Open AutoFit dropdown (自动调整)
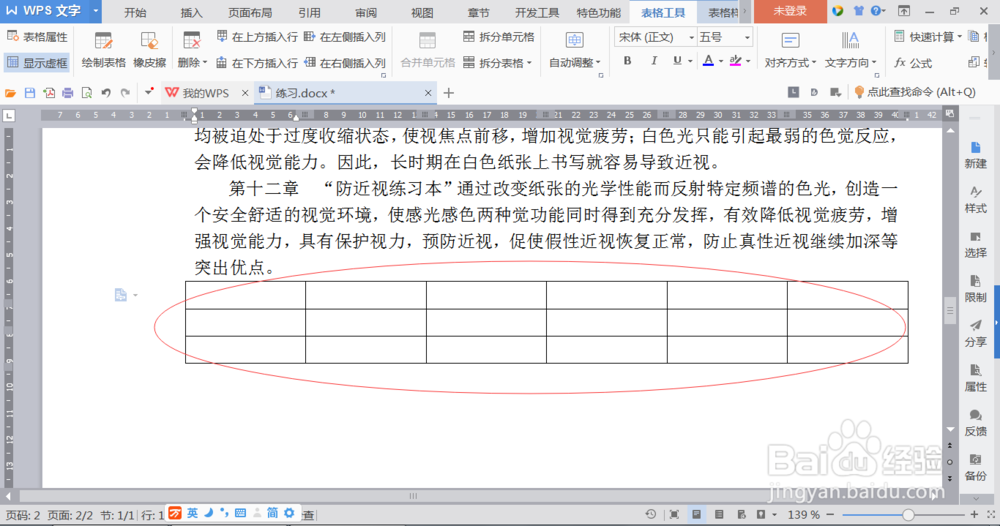The height and width of the screenshot is (526, 1000). 575,50
